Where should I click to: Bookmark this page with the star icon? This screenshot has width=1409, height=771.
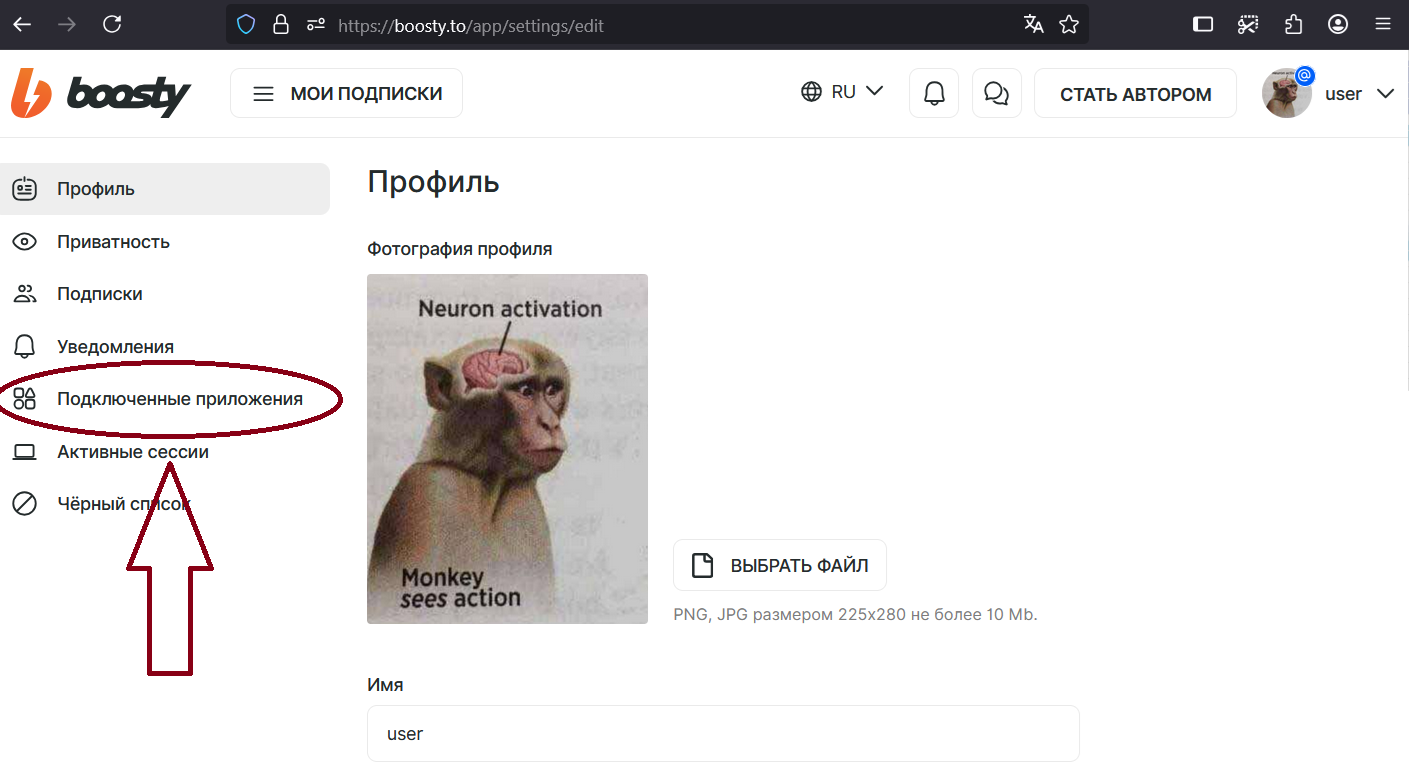1069,25
